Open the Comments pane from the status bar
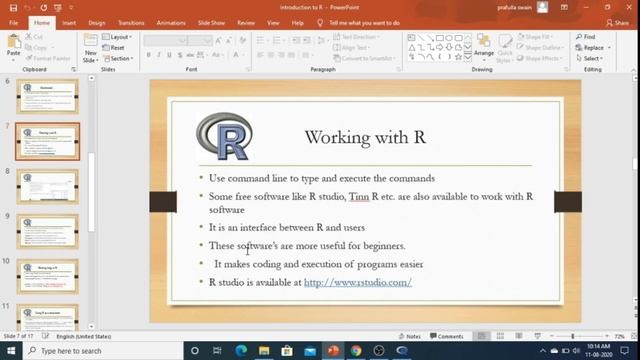This screenshot has height=360, width=640. pyautogui.click(x=447, y=336)
